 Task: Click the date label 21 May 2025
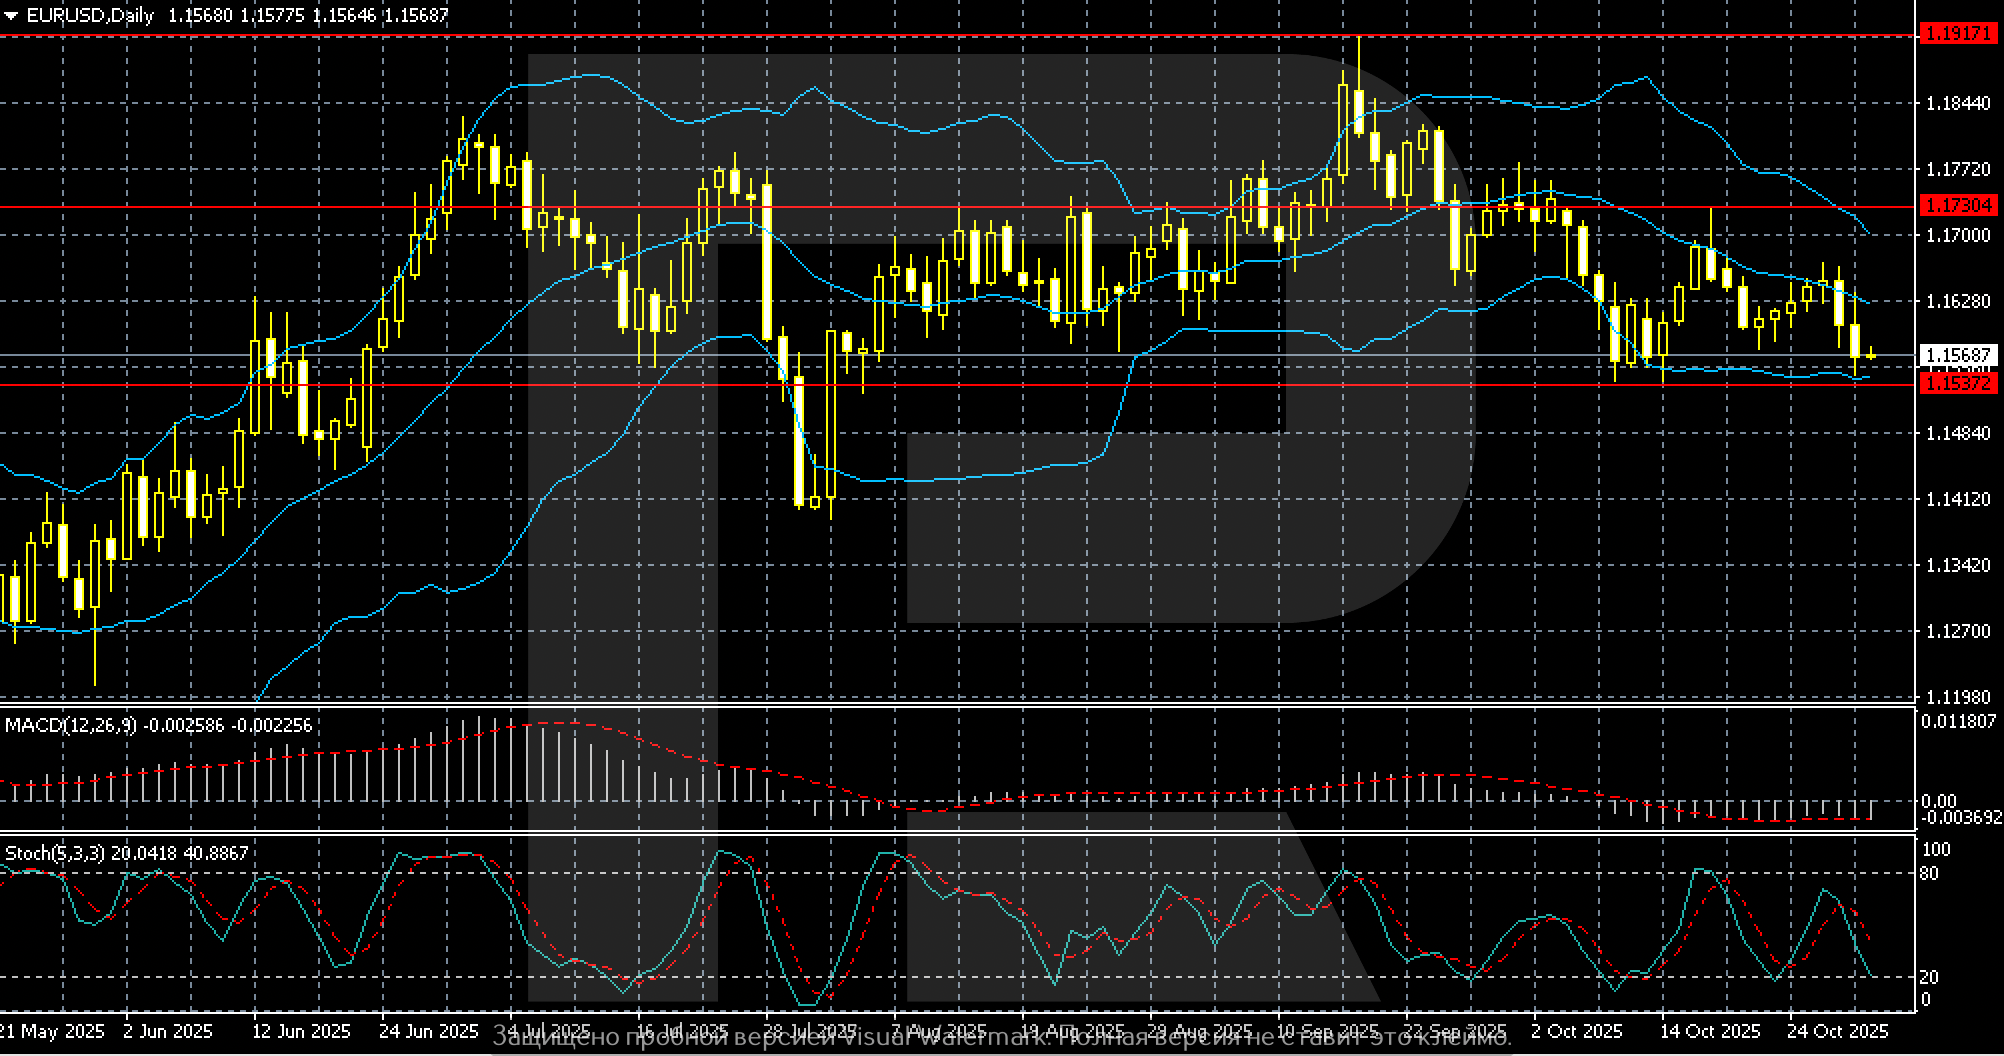click(52, 1031)
